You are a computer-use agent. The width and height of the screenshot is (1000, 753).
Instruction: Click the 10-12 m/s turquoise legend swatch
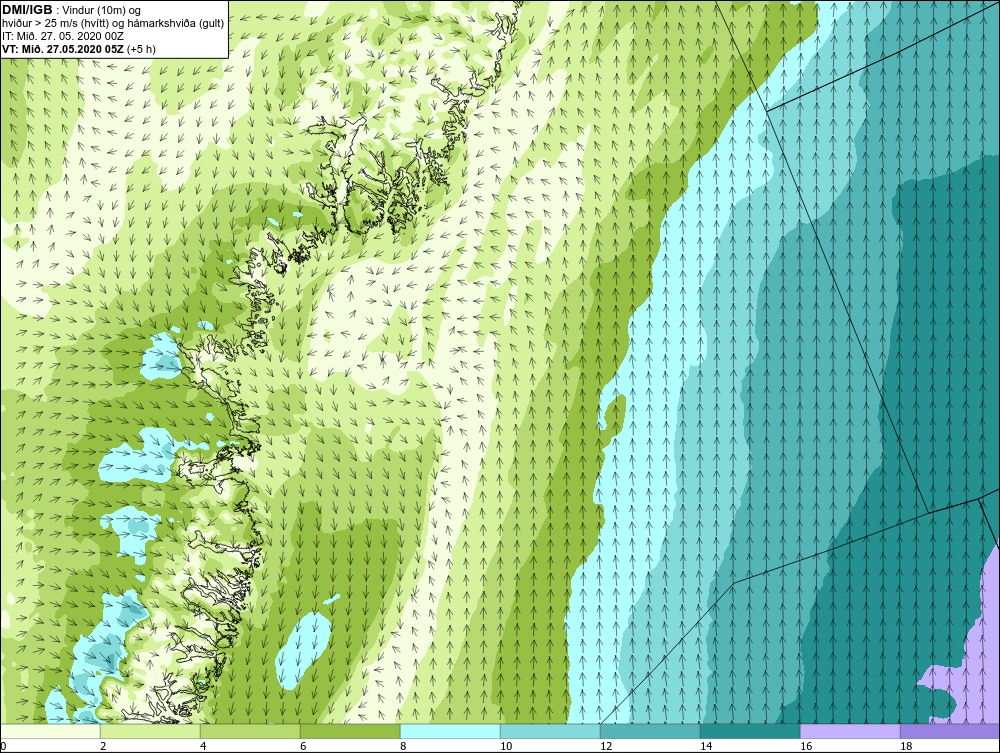coord(550,731)
